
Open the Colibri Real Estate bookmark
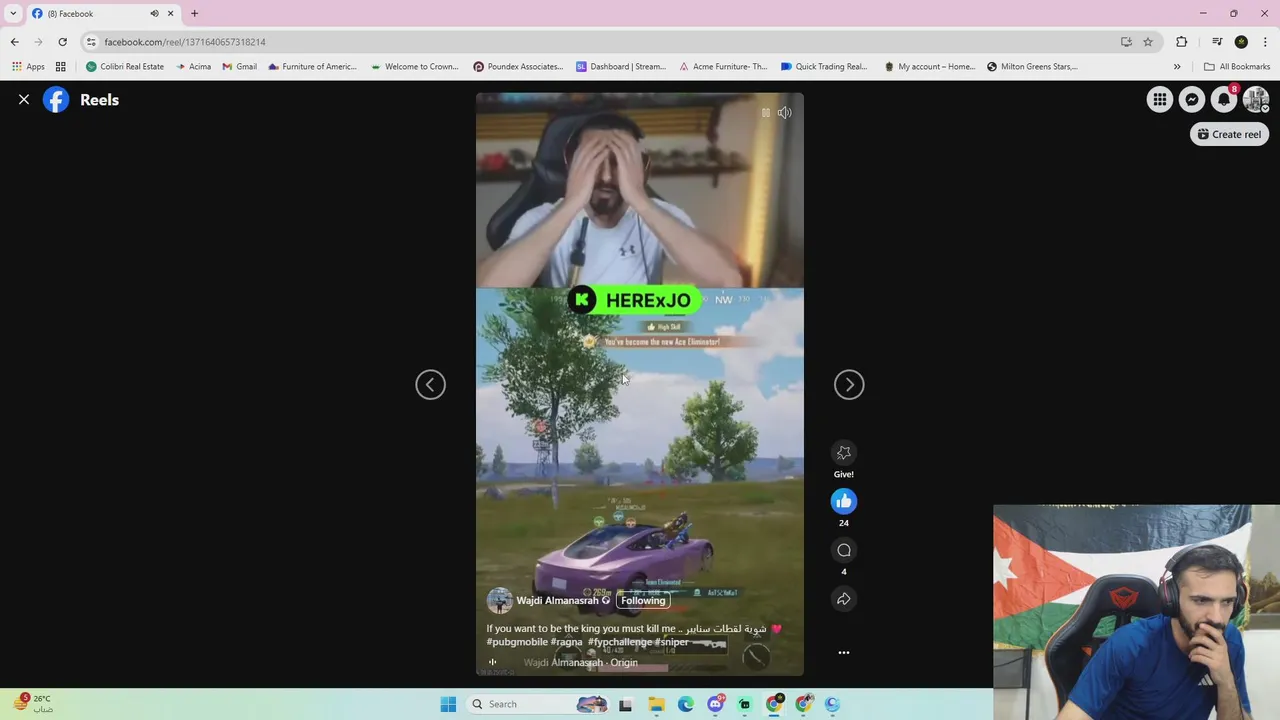[x=125, y=67]
